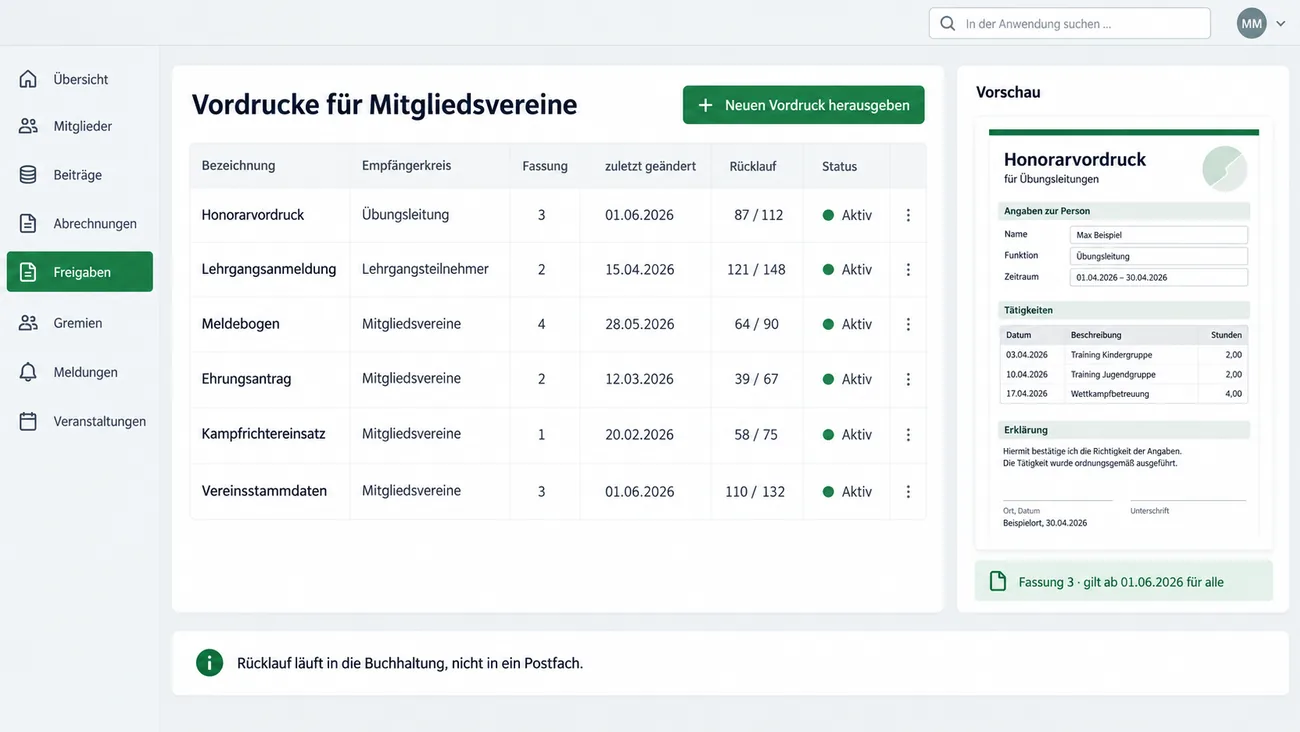The width and height of the screenshot is (1300, 732).
Task: Open Beiträge section
Action: (x=78, y=175)
